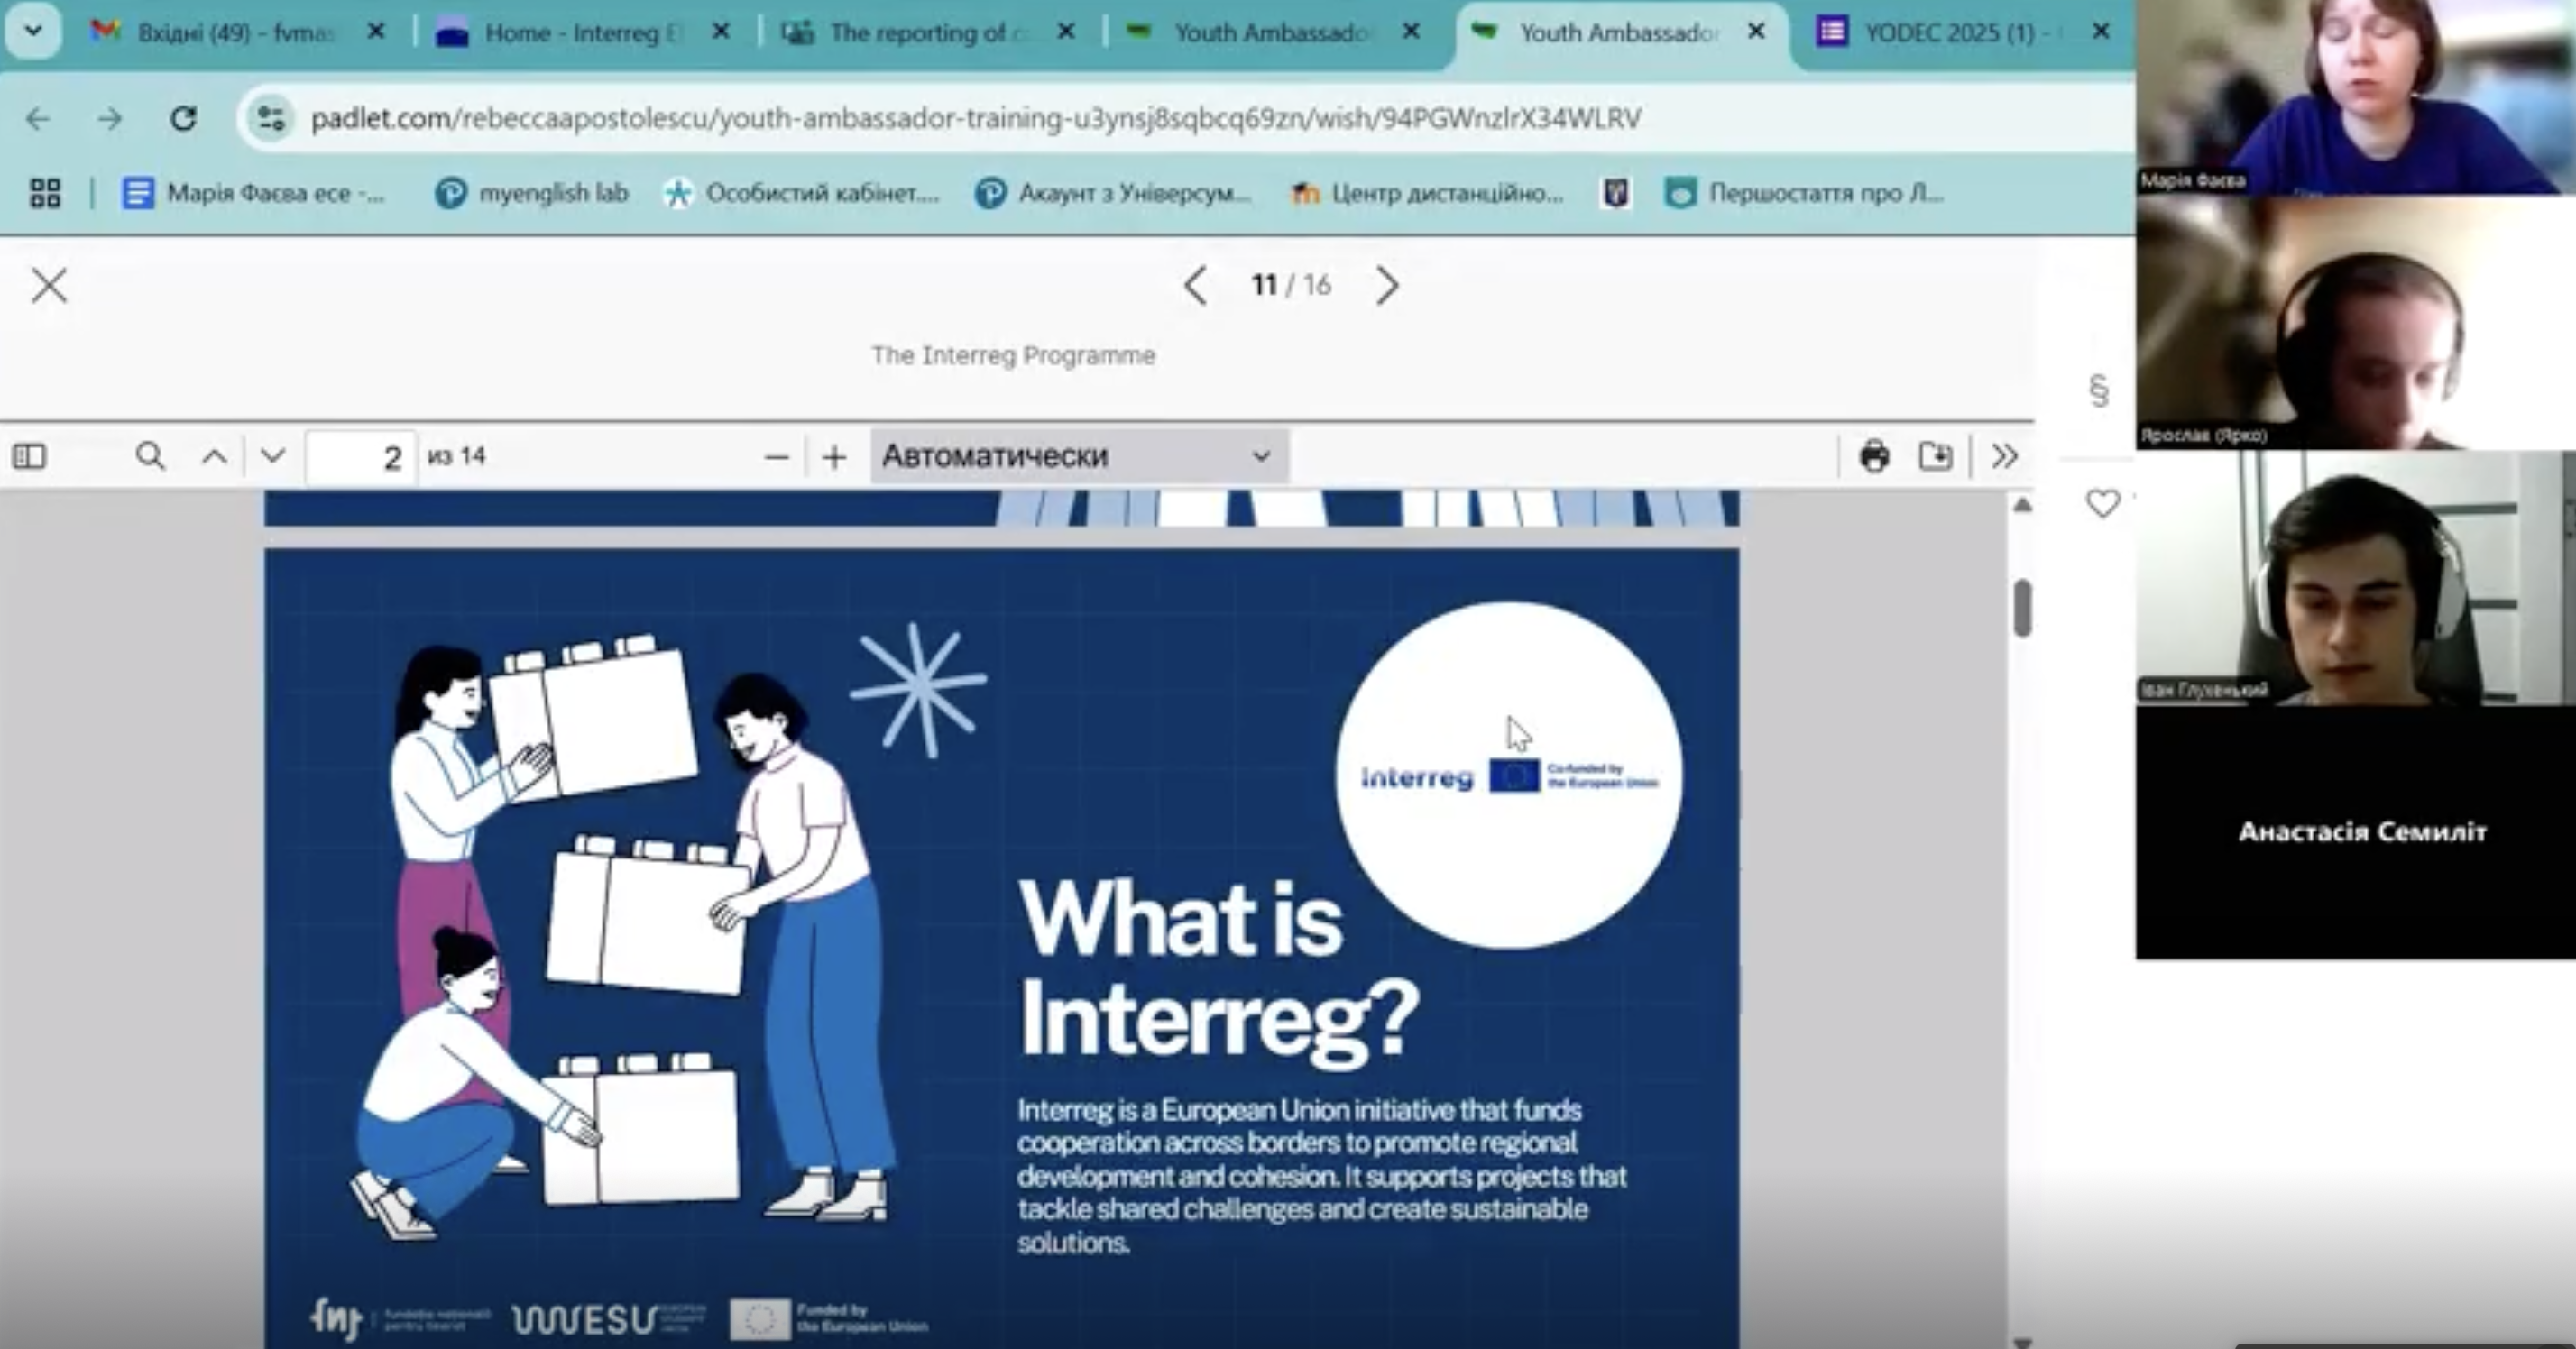Image resolution: width=2576 pixels, height=1349 pixels.
Task: Open bookmark Центр дистанційного
Action: point(1426,193)
